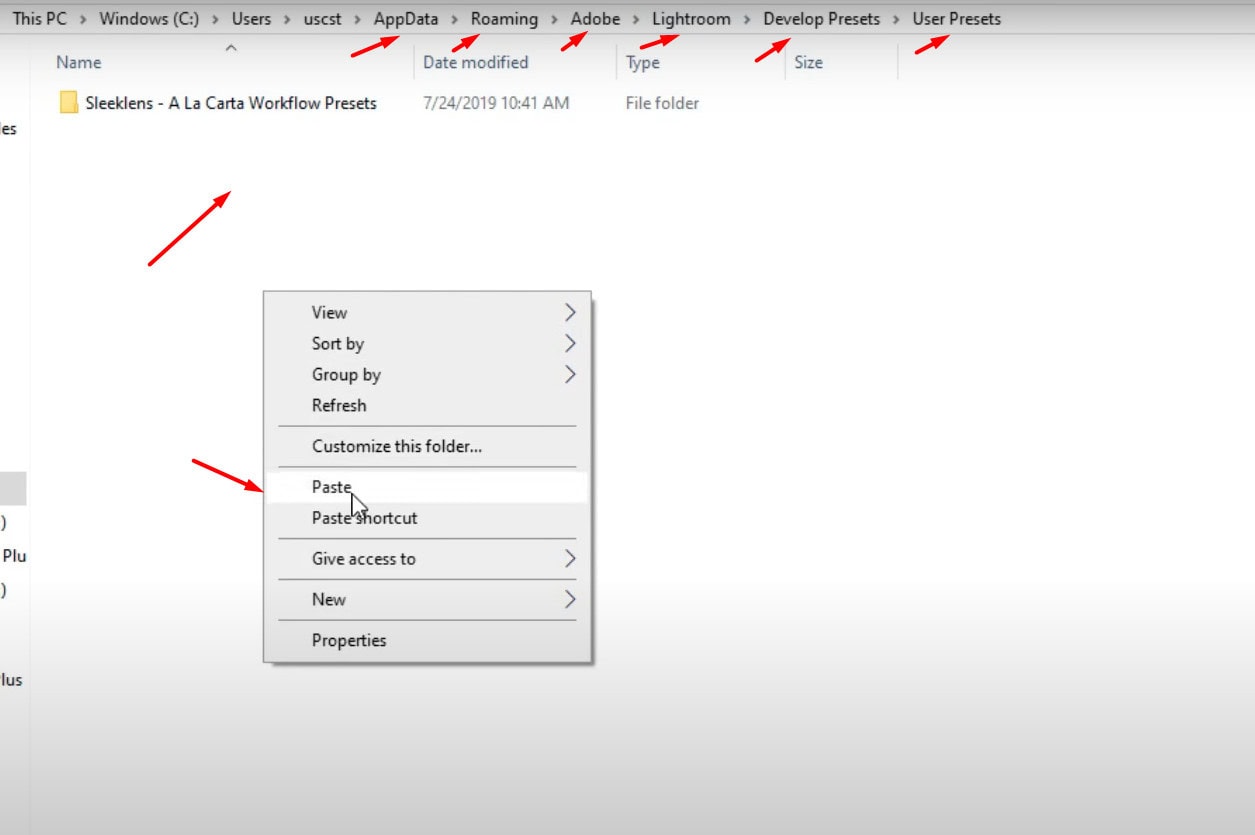This screenshot has height=835, width=1255.
Task: Open the Sort by submenu
Action: 427,344
